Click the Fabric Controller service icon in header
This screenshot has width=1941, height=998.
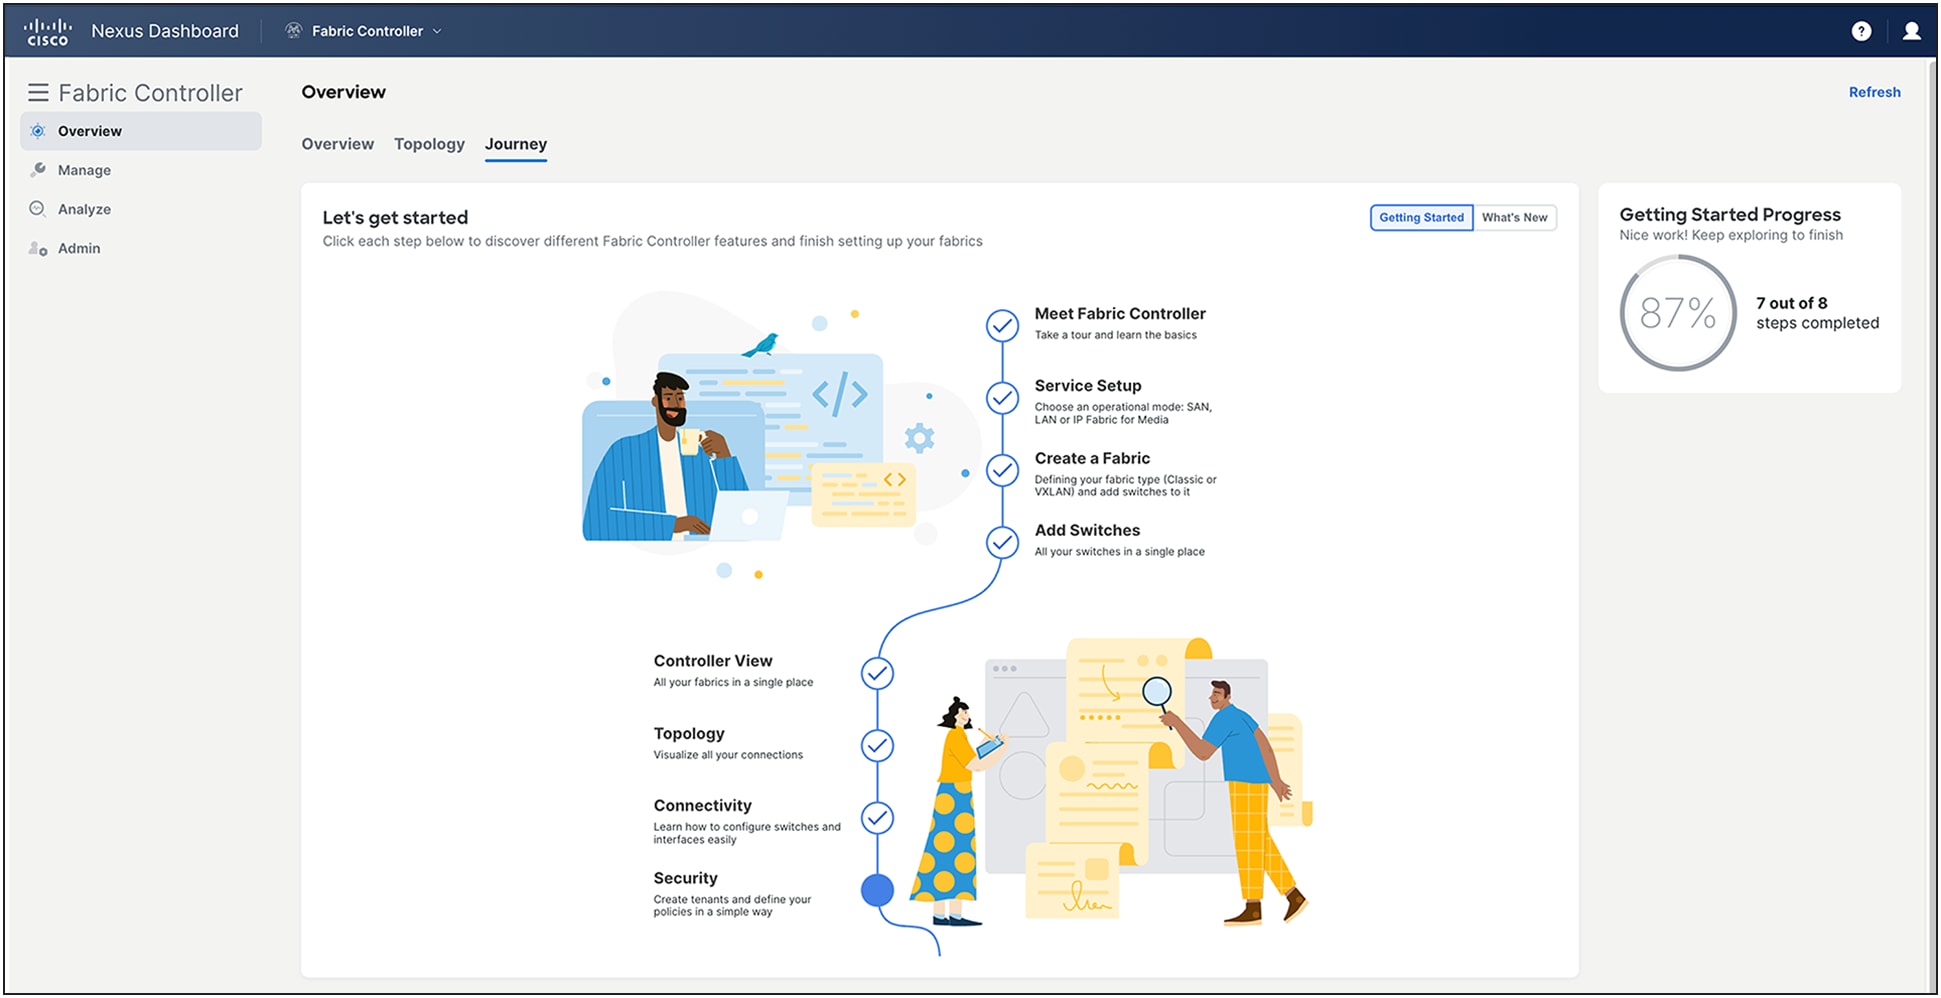[293, 31]
